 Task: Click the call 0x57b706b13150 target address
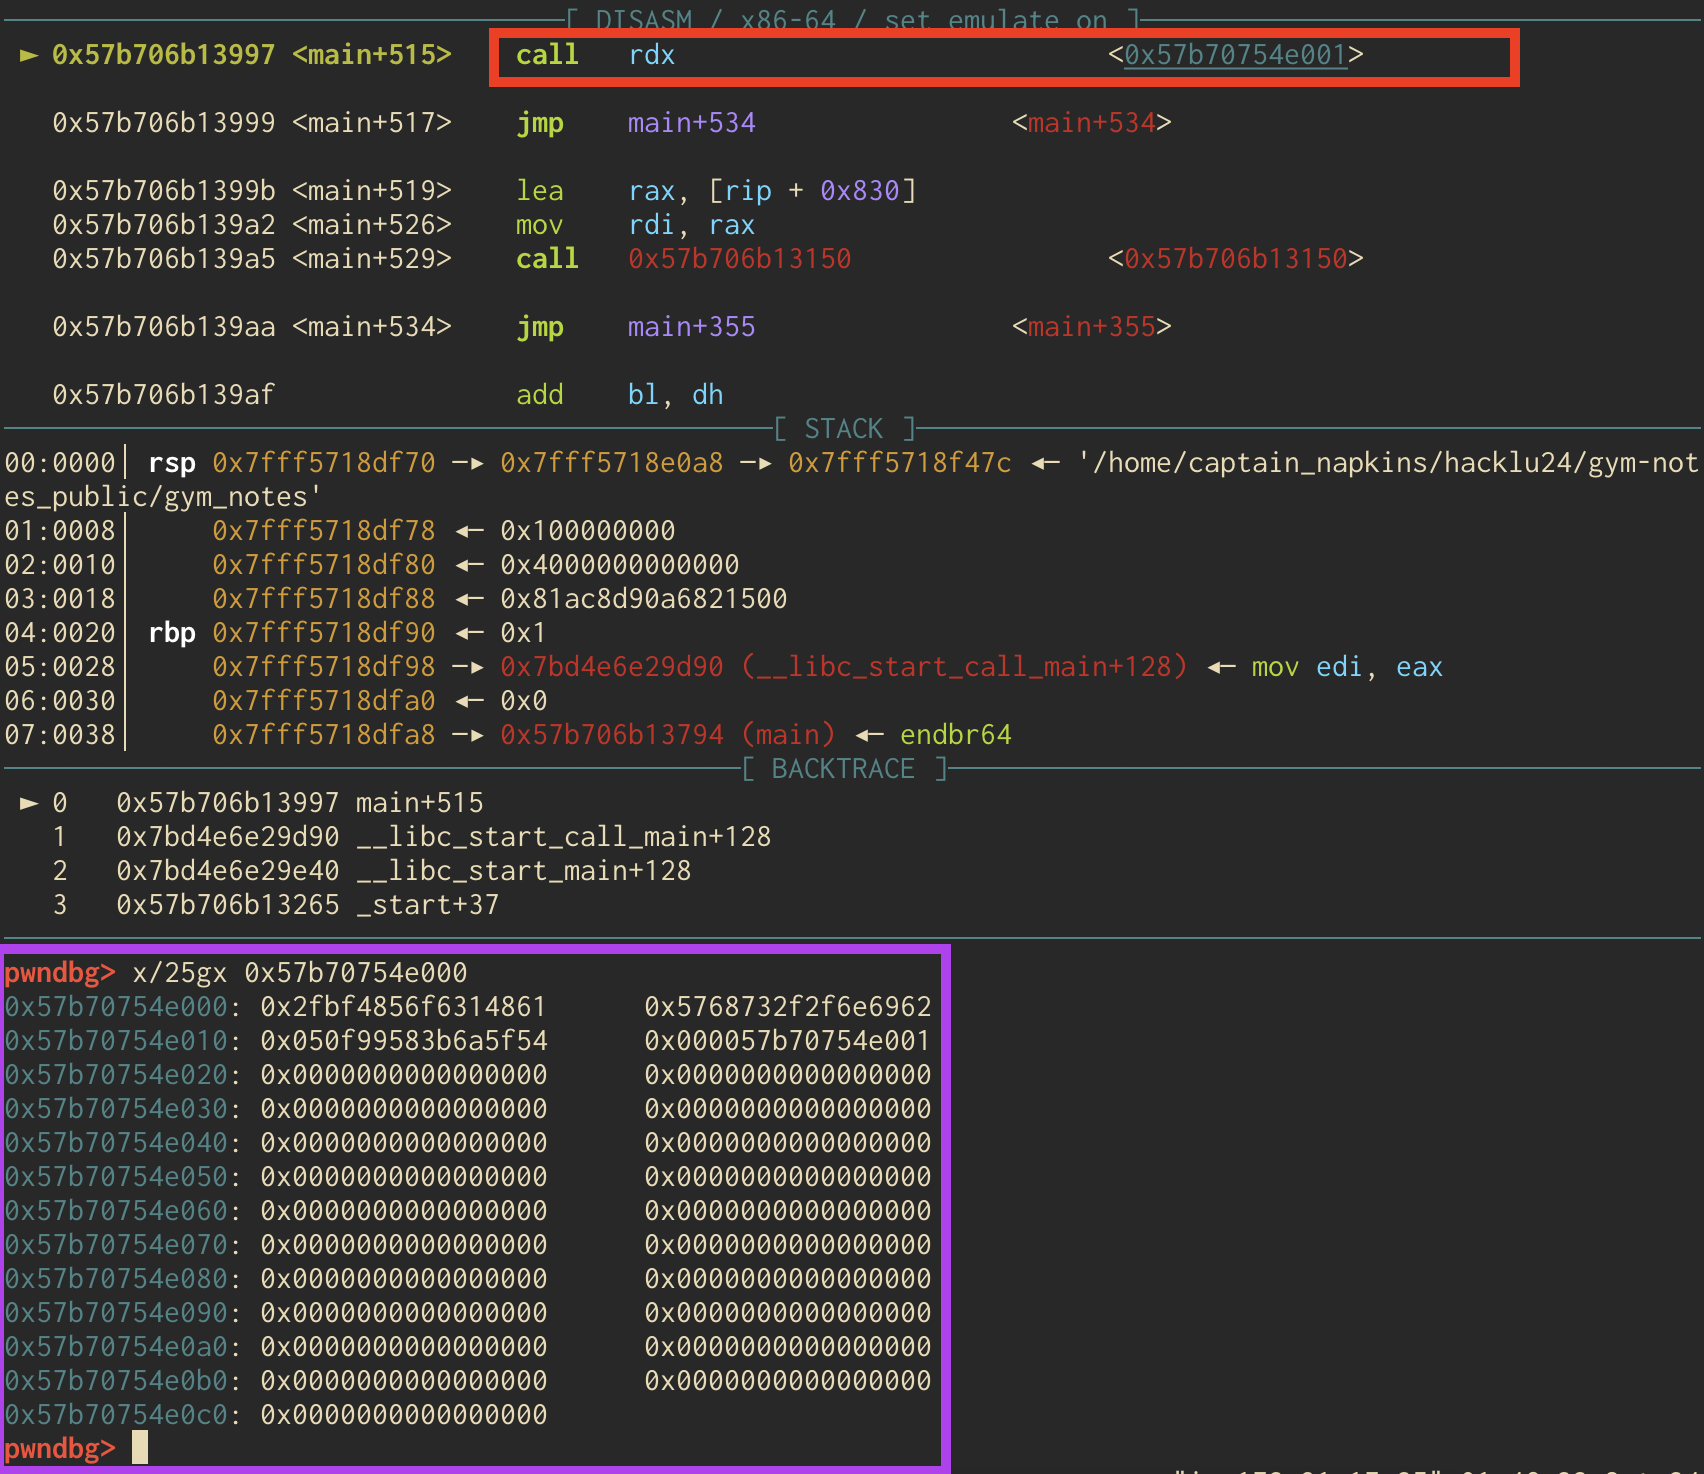point(740,259)
